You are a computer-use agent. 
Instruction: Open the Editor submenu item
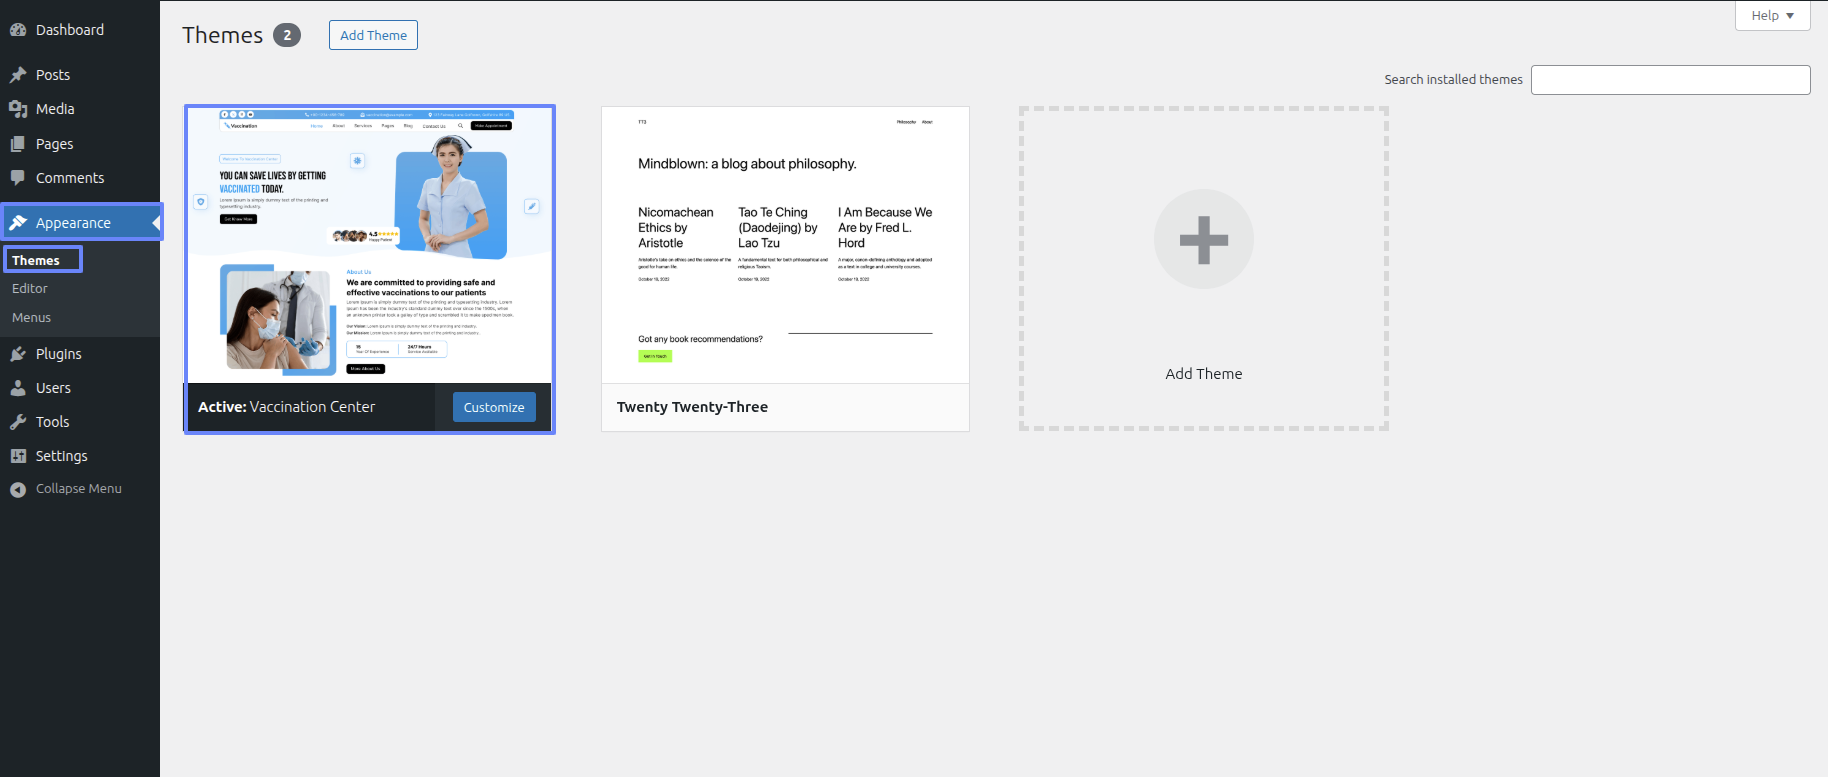[x=30, y=288]
